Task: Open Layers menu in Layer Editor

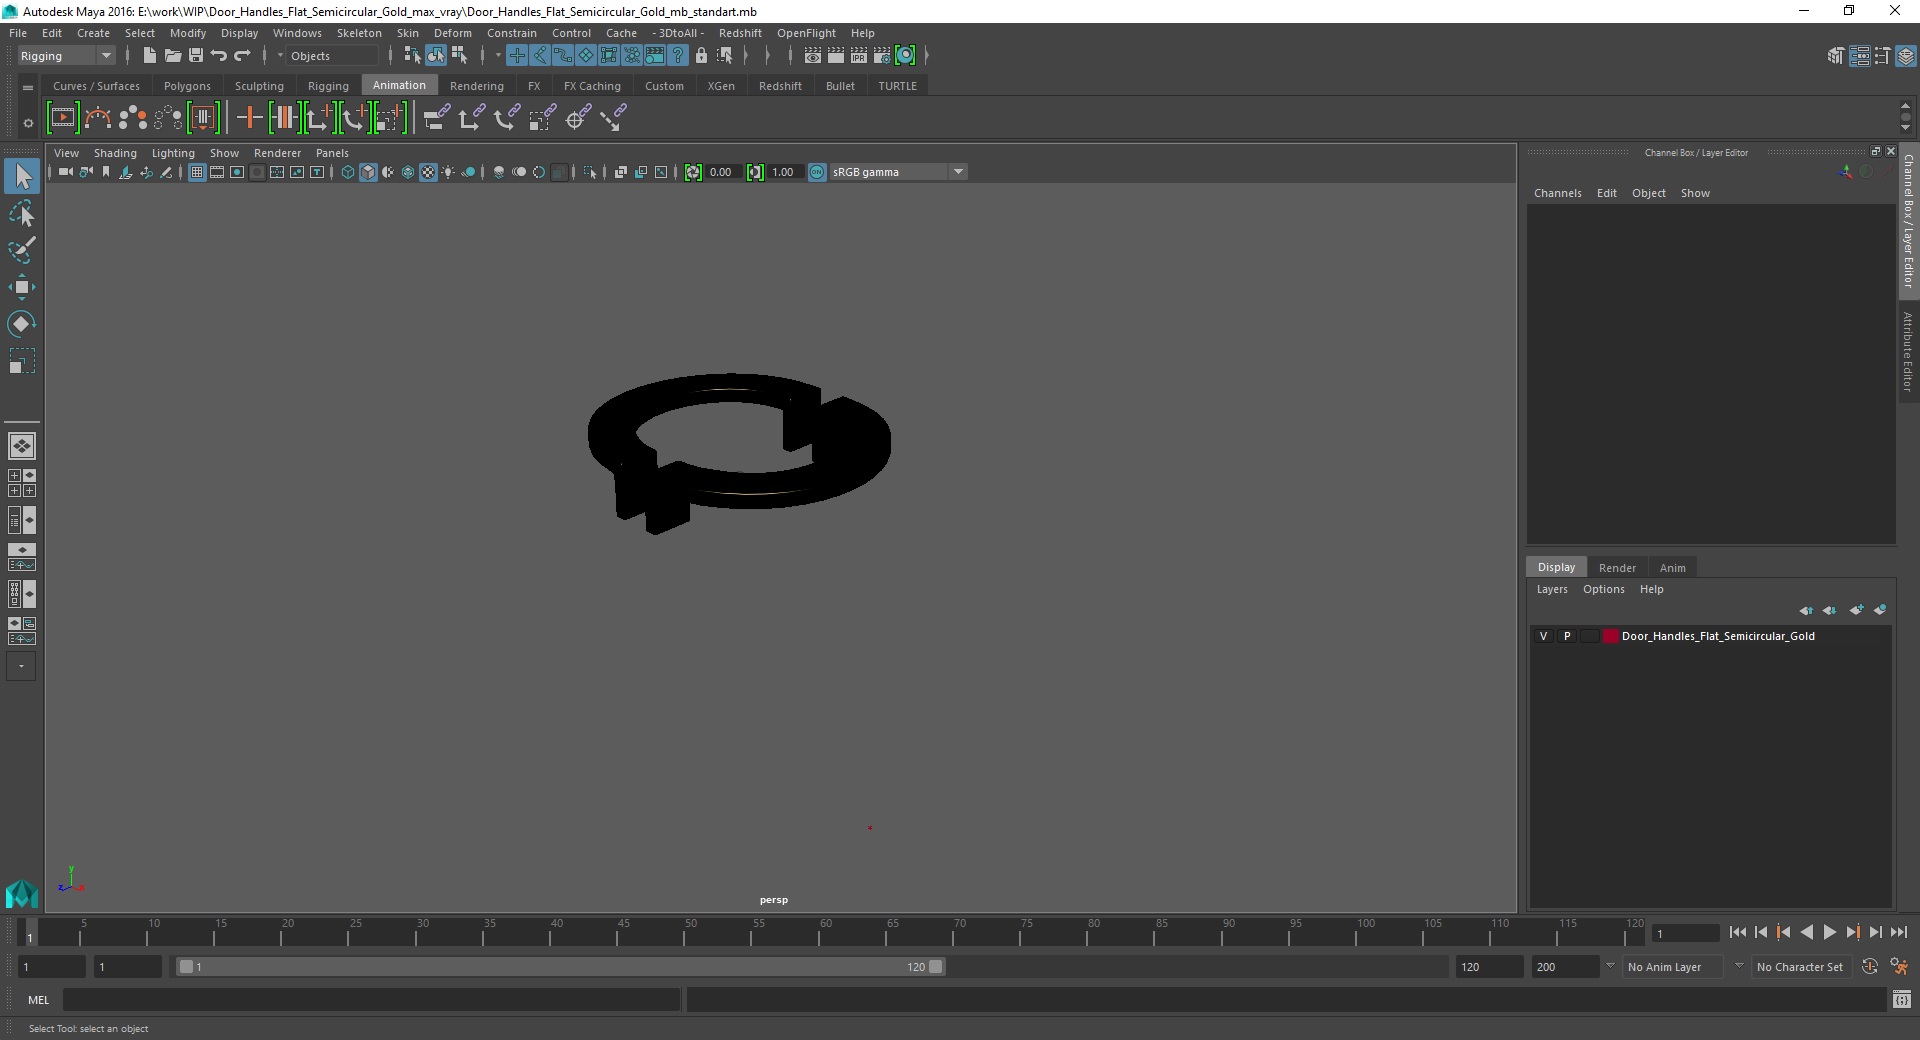Action: (x=1551, y=589)
